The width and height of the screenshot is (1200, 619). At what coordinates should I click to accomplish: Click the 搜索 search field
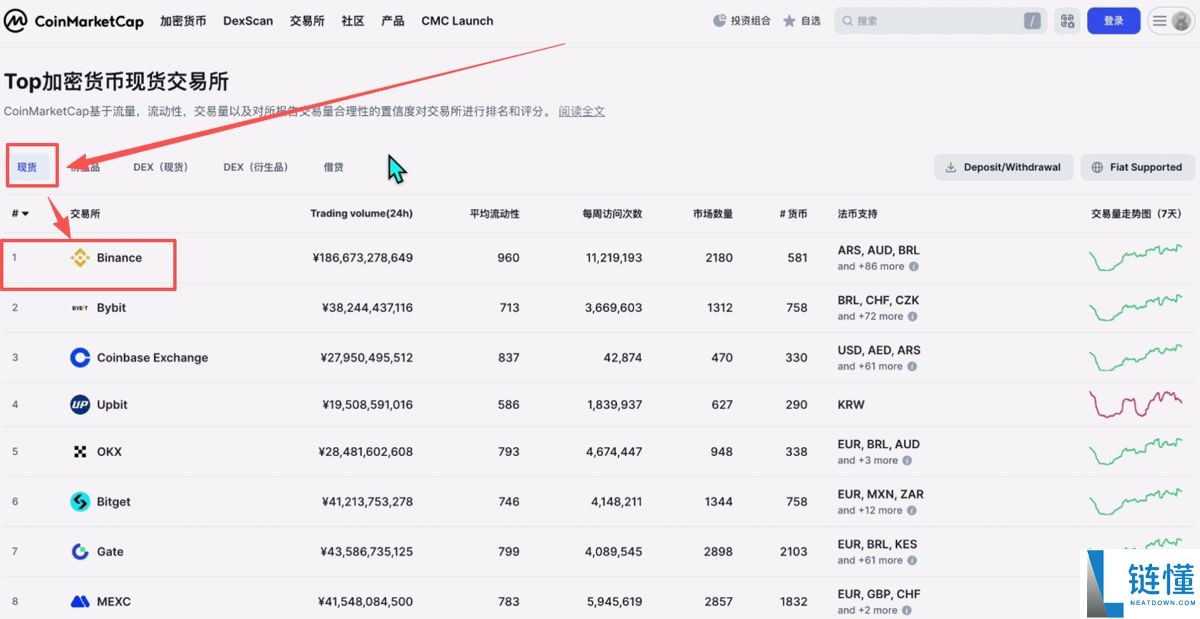click(x=940, y=20)
